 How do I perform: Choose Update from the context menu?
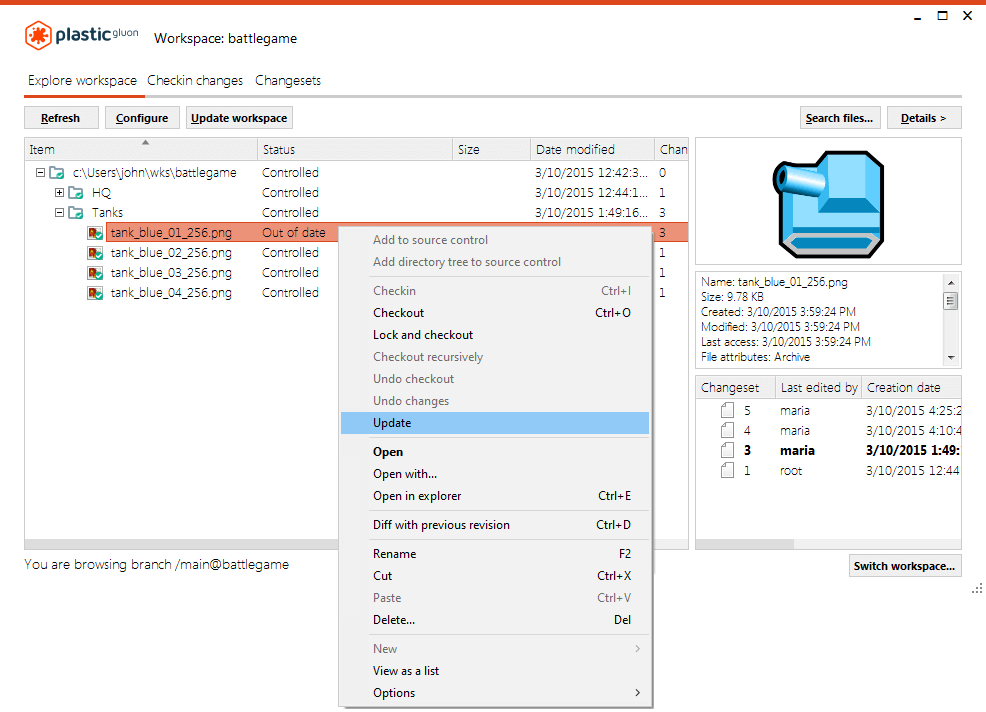pos(495,423)
